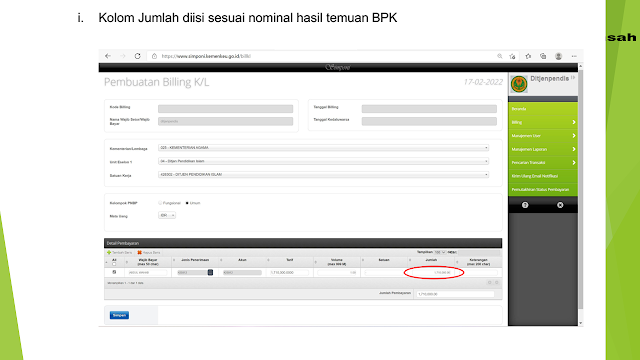Viewport: 640px width, 360px height.
Task: Toggle the checkbox of the first payment row
Action: pyautogui.click(x=114, y=272)
